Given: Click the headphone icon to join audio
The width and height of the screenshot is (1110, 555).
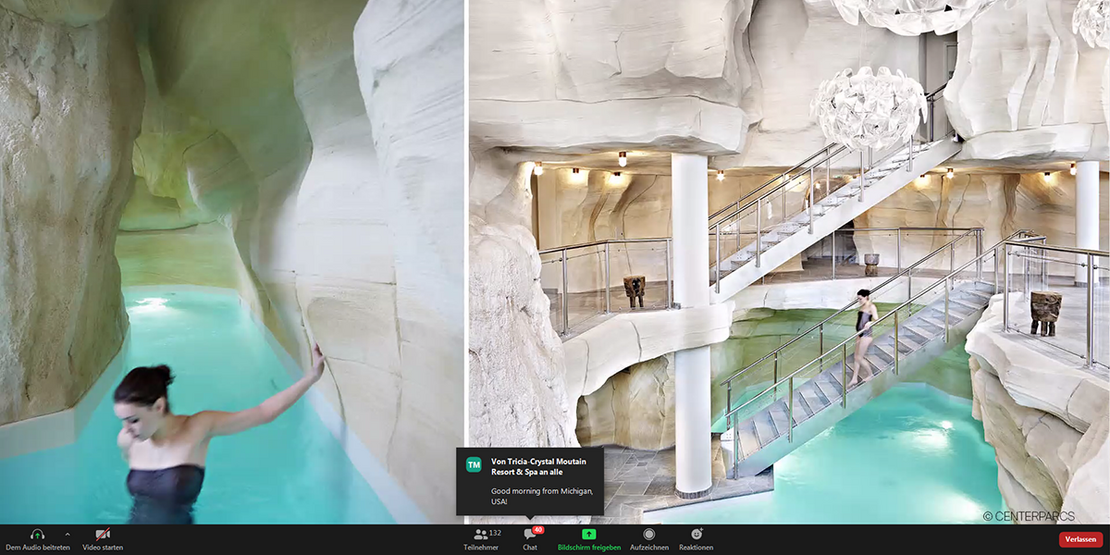Looking at the screenshot, I should click(37, 535).
